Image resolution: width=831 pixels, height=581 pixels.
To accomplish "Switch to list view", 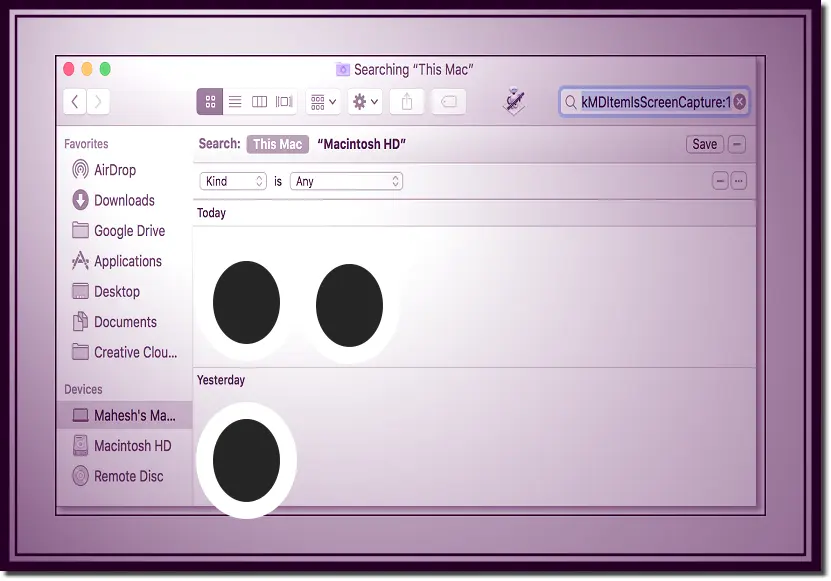I will (x=235, y=101).
